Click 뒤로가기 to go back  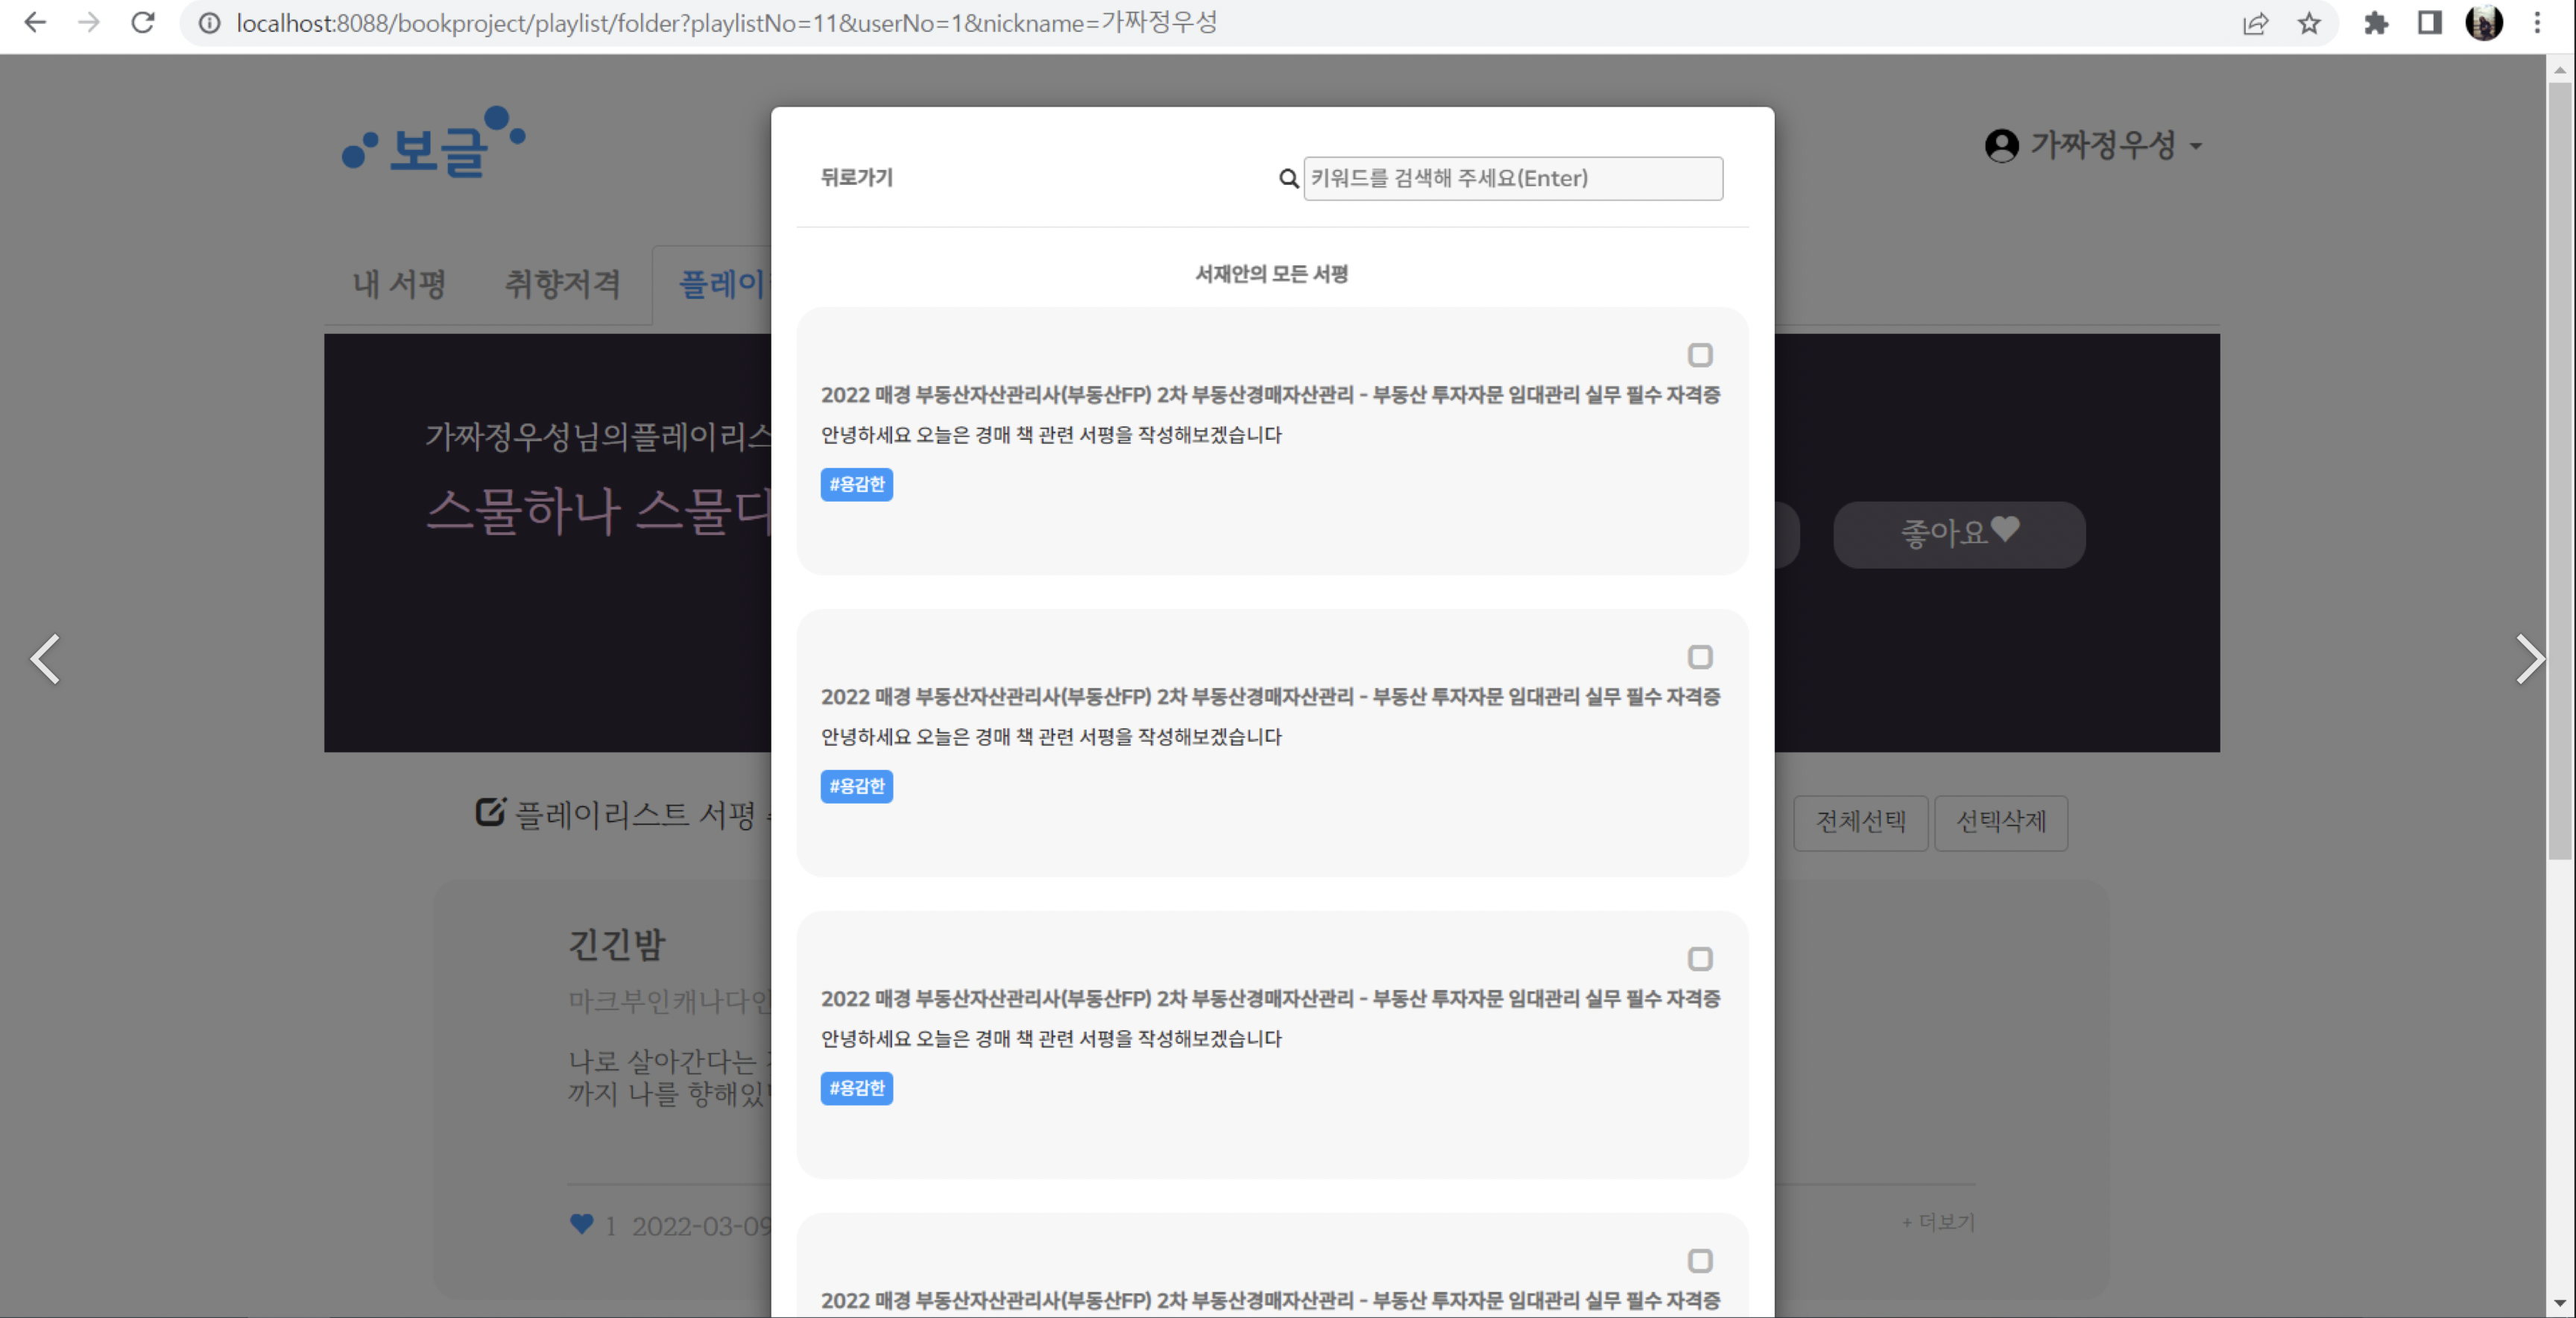click(x=857, y=177)
